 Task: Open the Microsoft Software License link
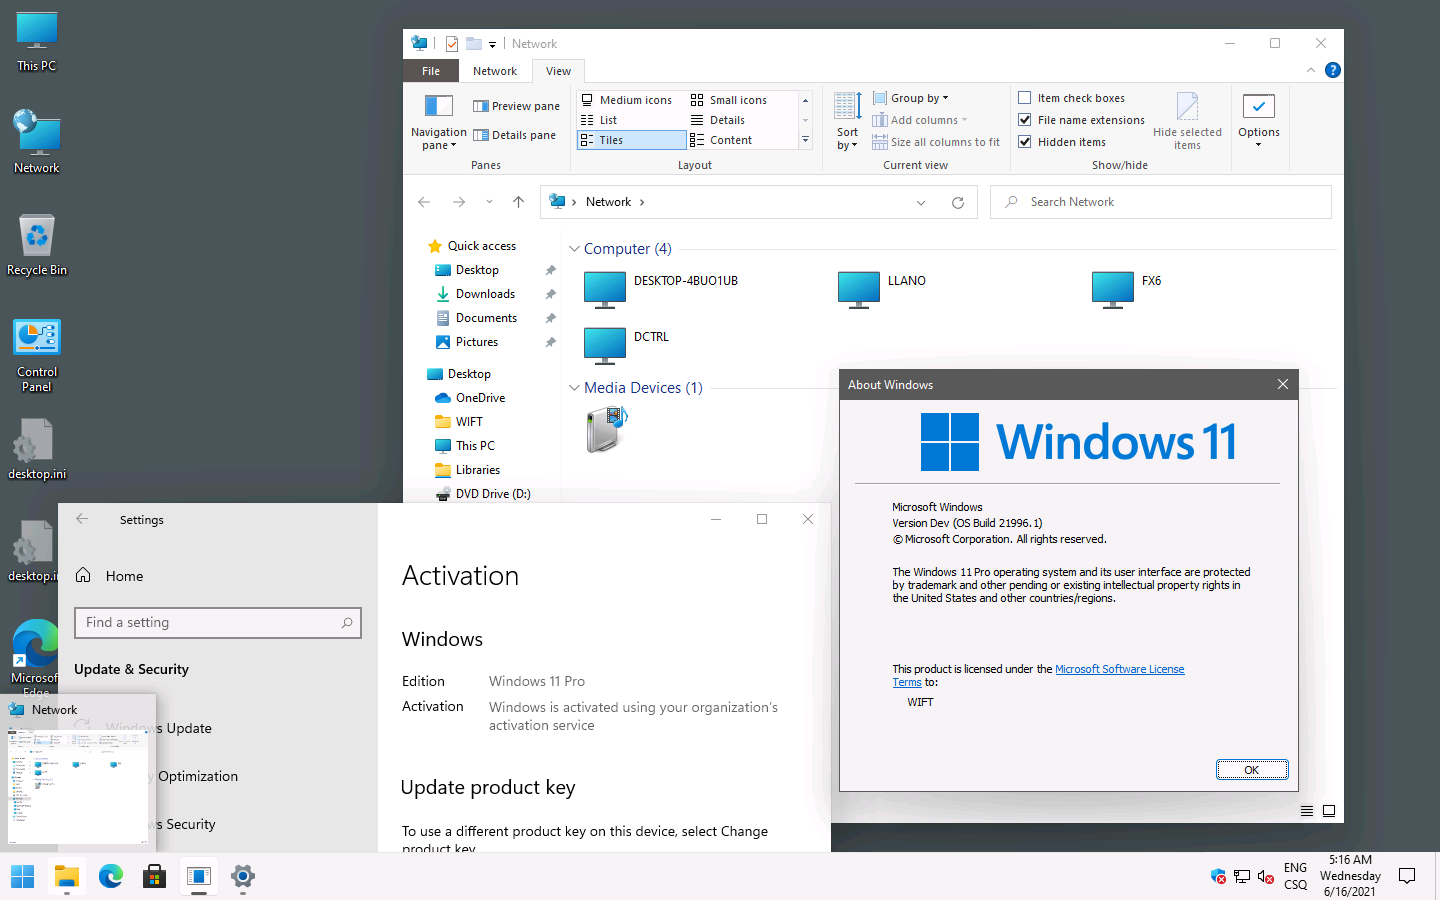click(1119, 669)
